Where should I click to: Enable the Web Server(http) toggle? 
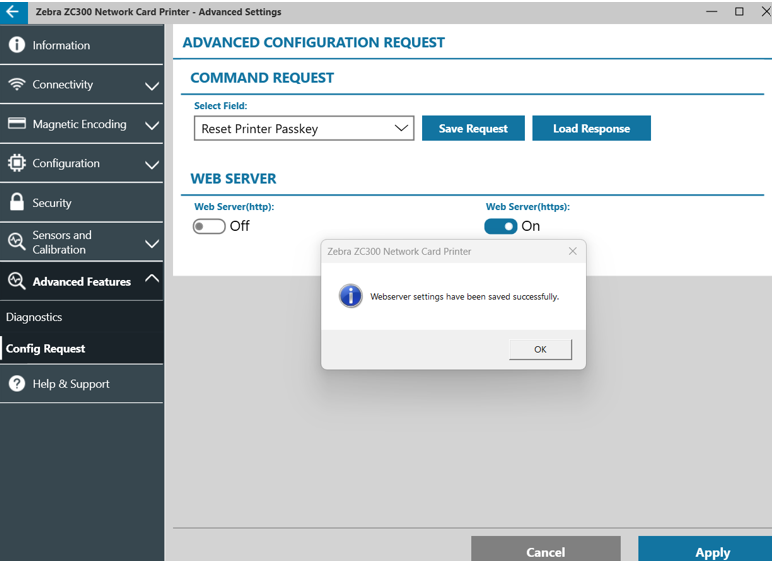[x=209, y=226]
